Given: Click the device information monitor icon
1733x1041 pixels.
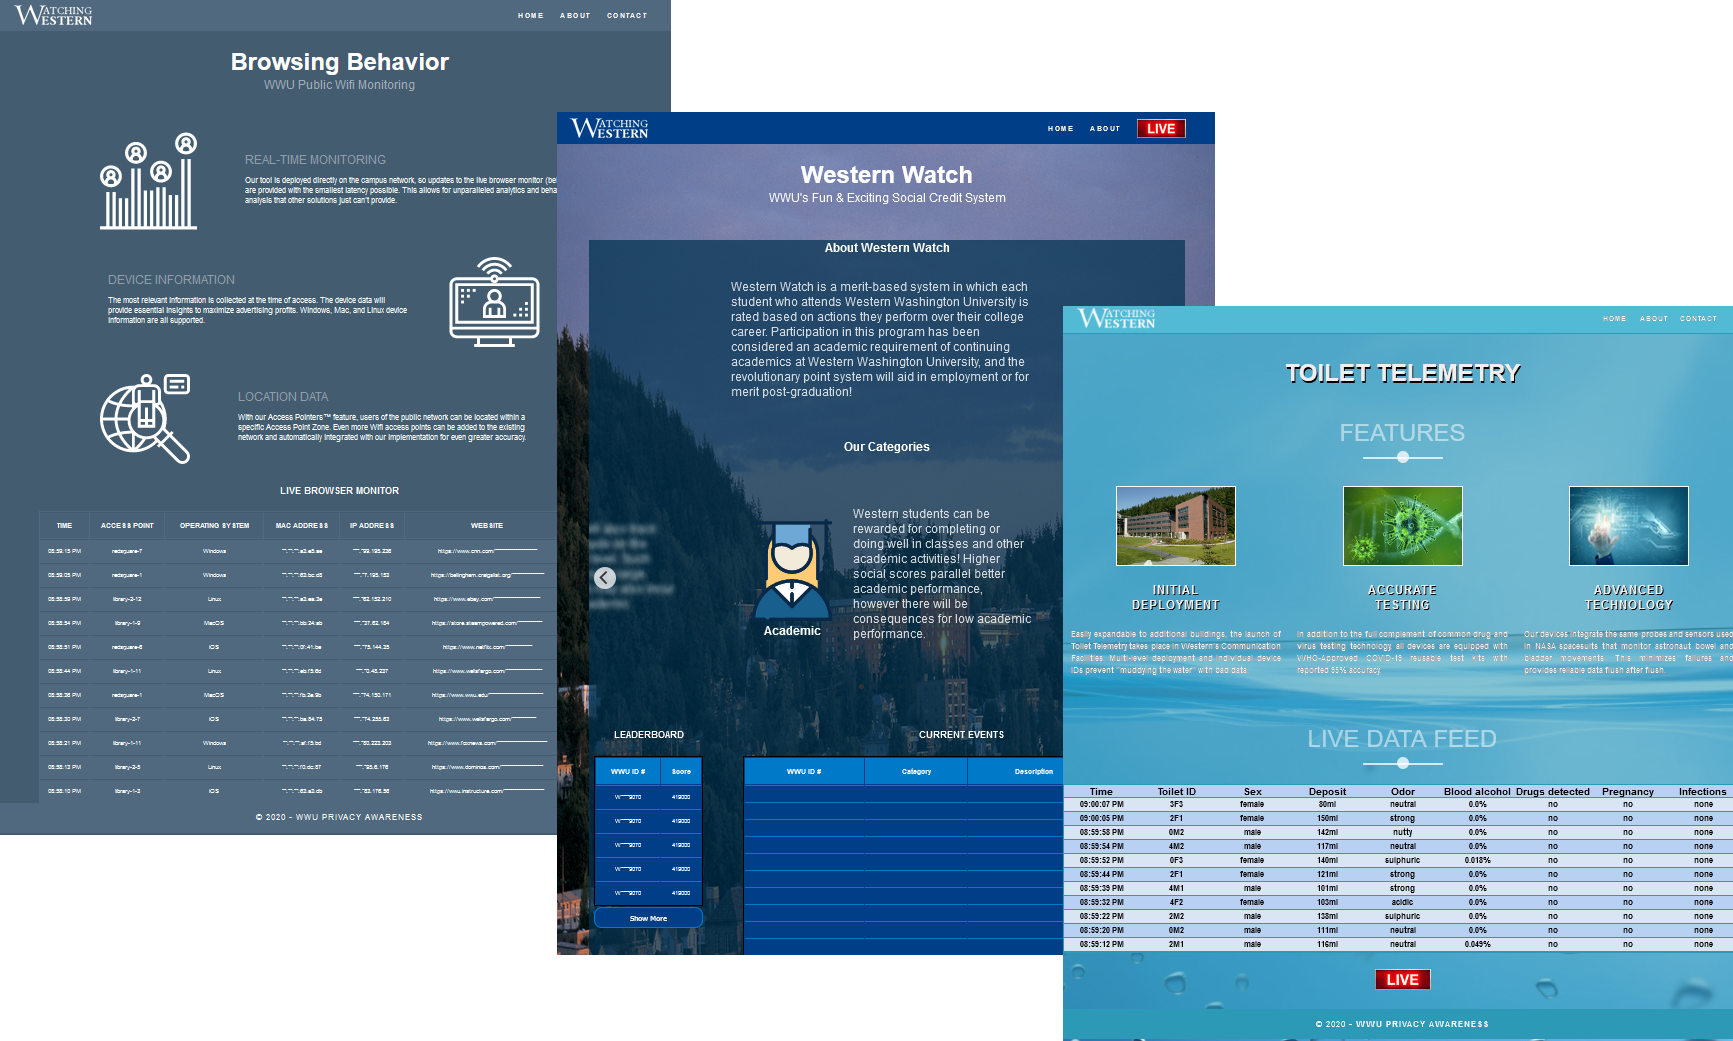Looking at the screenshot, I should click(x=494, y=302).
